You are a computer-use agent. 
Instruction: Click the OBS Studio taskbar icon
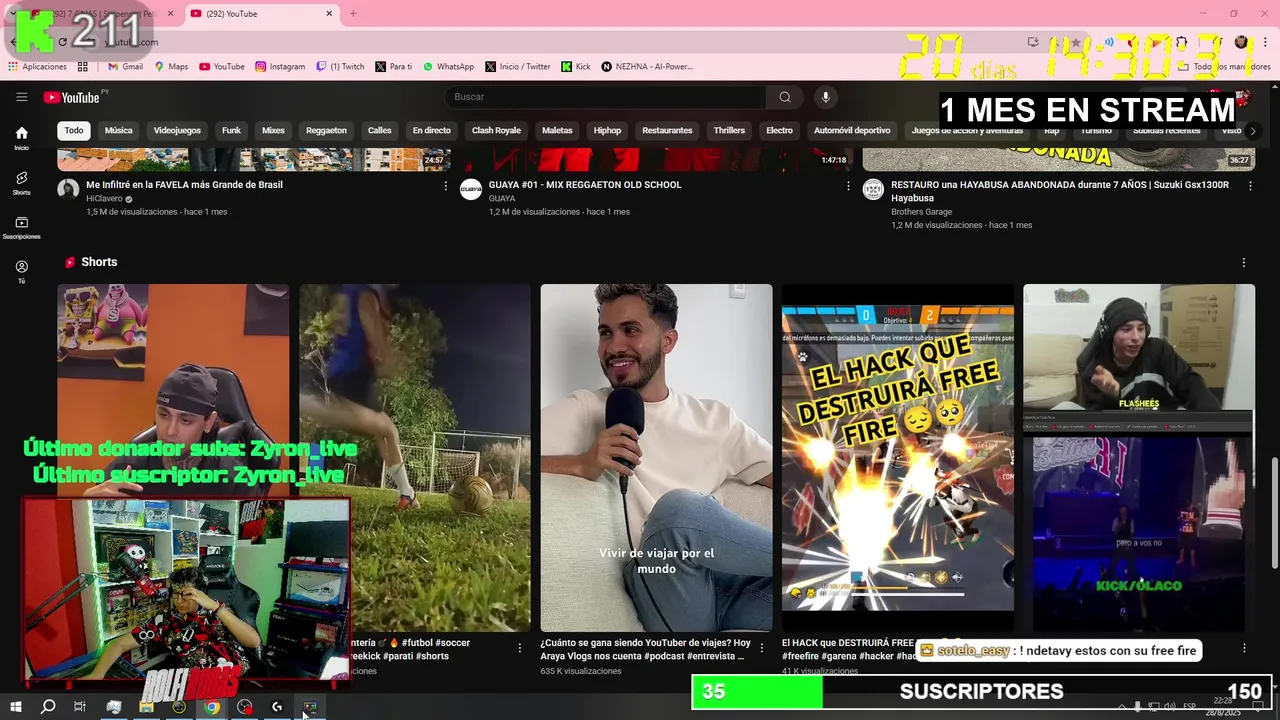click(245, 707)
